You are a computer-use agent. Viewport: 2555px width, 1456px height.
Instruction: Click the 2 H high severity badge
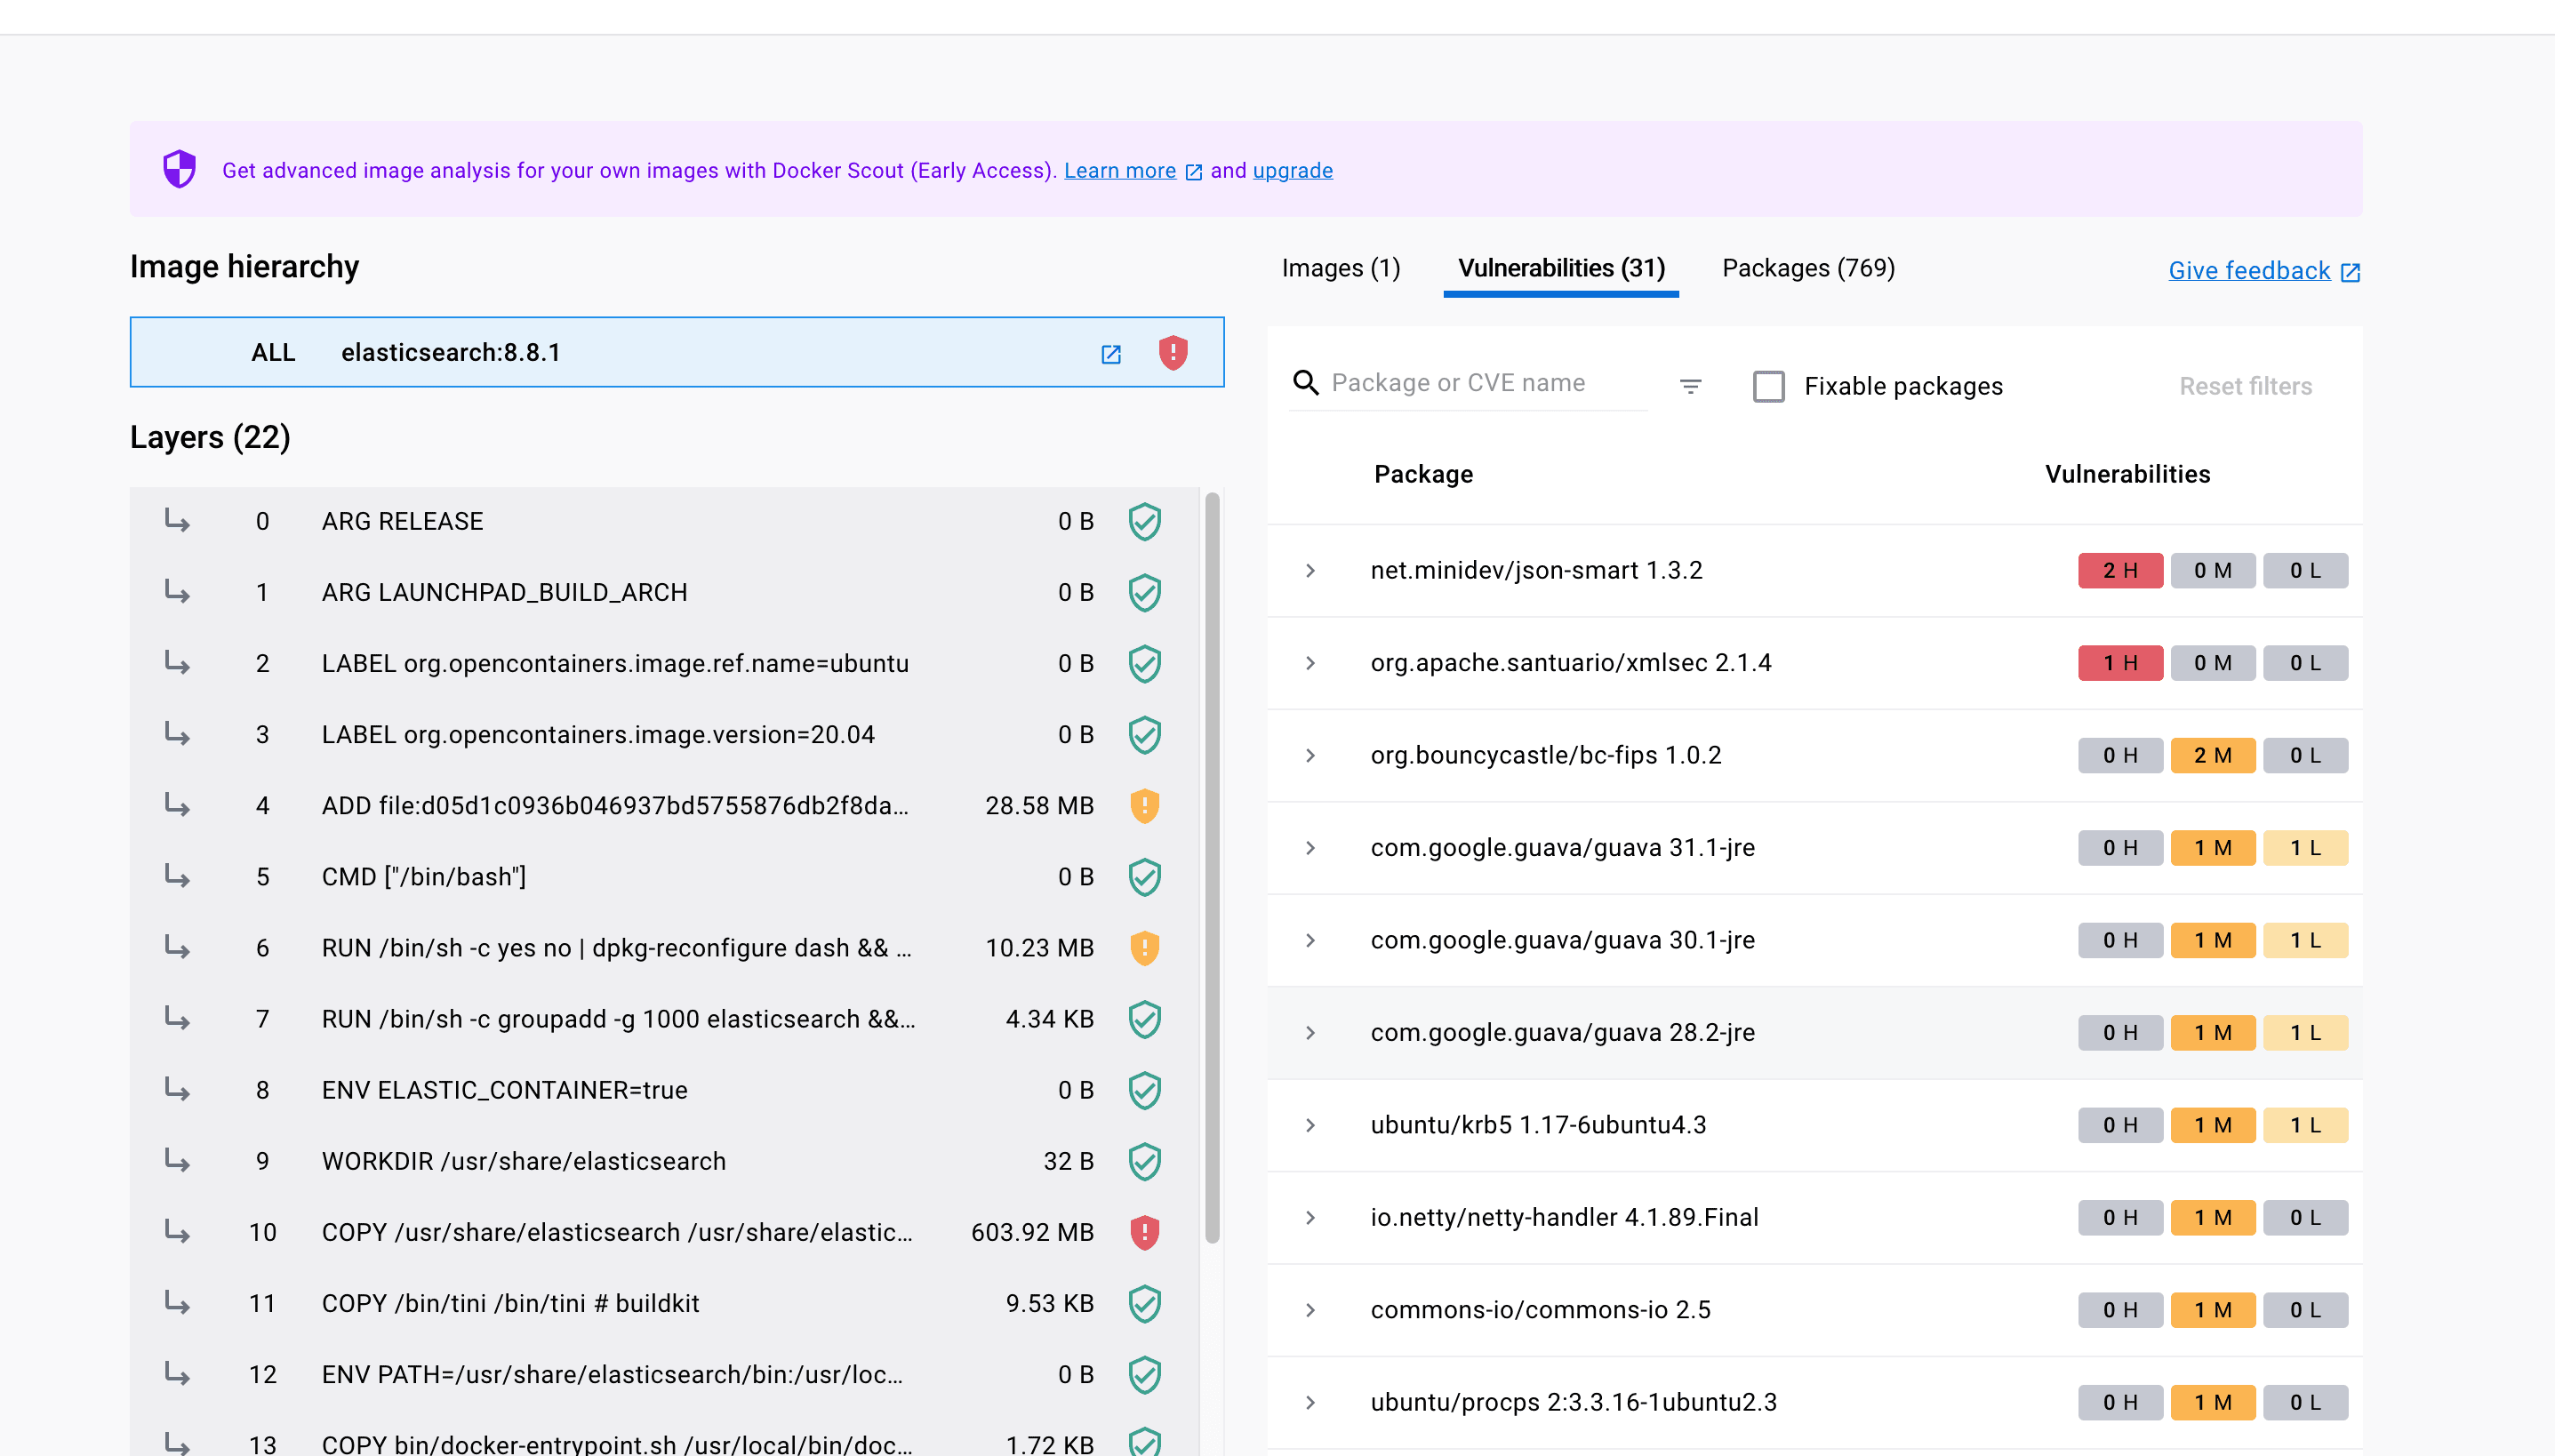[2120, 570]
